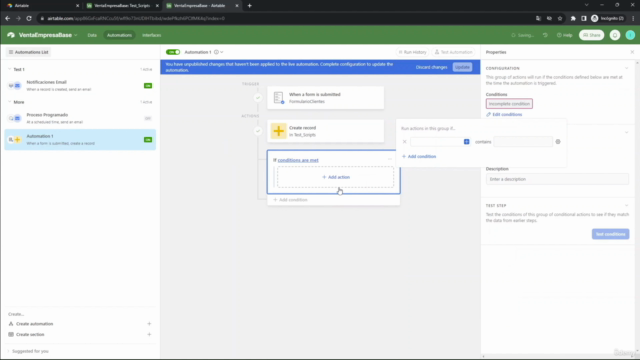
Task: Click Discard changes
Action: [431, 67]
